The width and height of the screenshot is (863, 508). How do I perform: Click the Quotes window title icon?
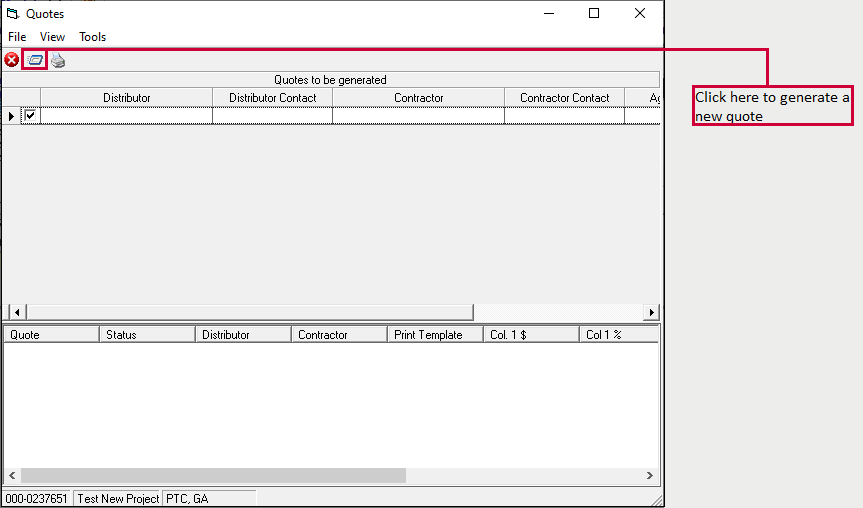[x=13, y=14]
